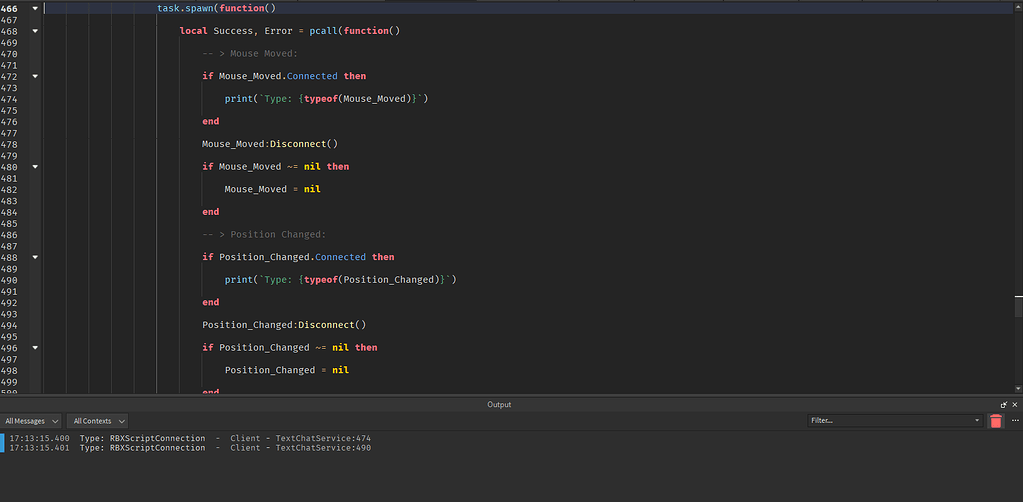Clear the output with the red trash icon
Viewport: 1023px width, 502px height.
coord(995,421)
